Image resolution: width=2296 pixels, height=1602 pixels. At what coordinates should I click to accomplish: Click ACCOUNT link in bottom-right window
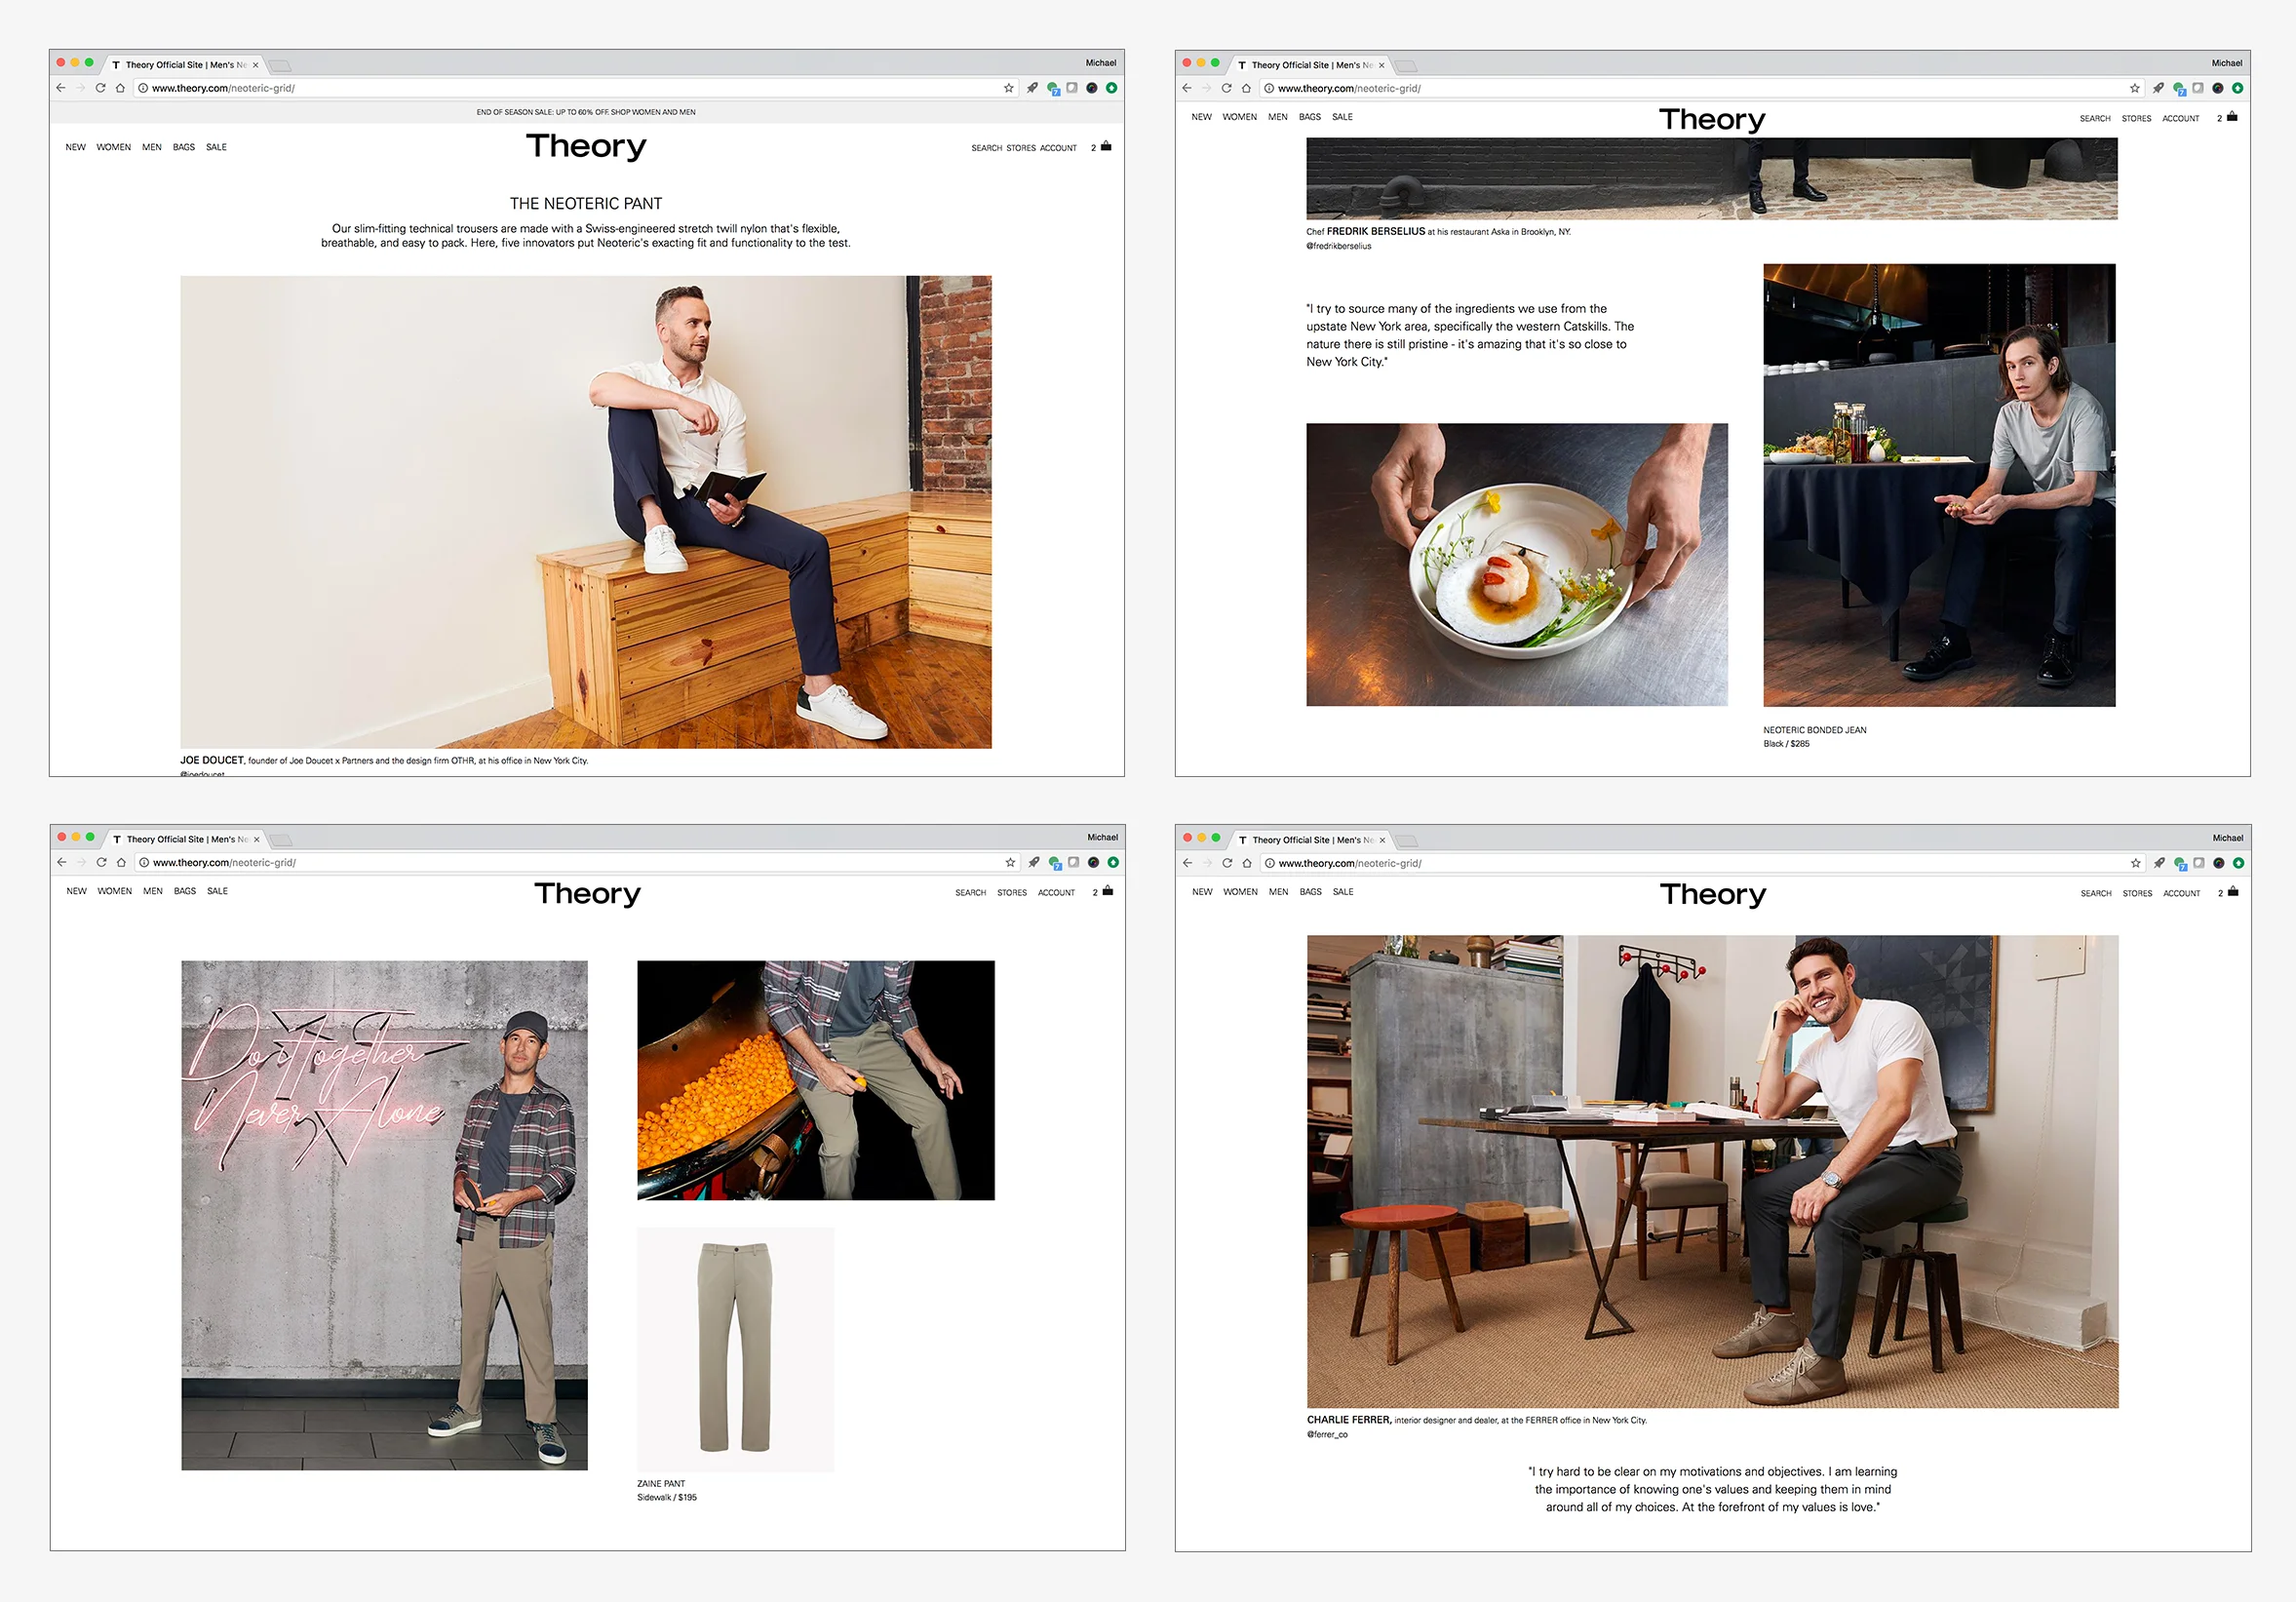(x=2182, y=894)
